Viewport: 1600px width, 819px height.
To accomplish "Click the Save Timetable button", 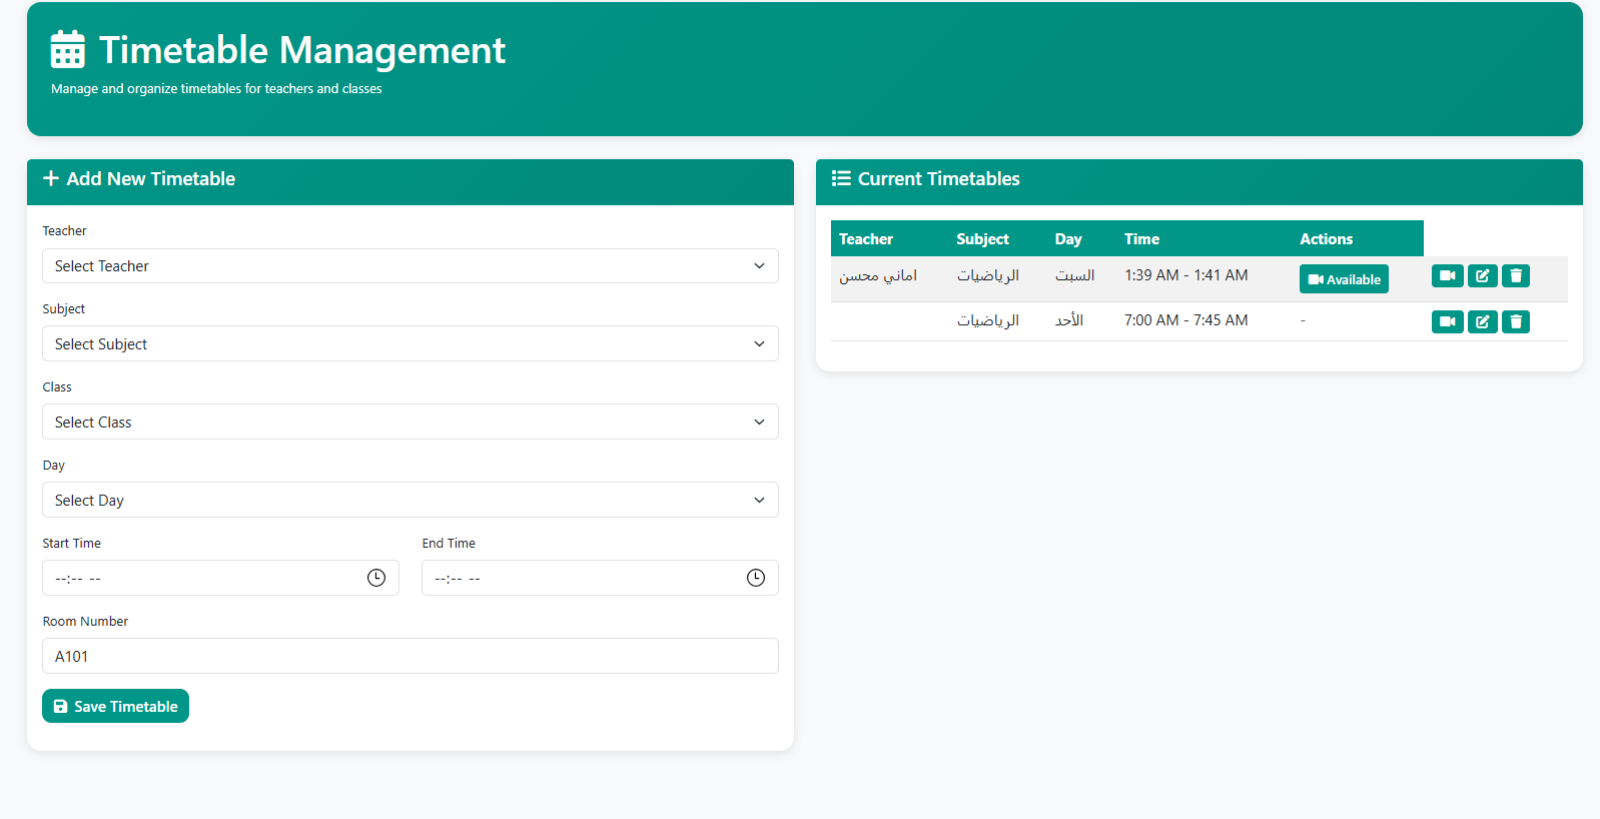I will click(115, 706).
